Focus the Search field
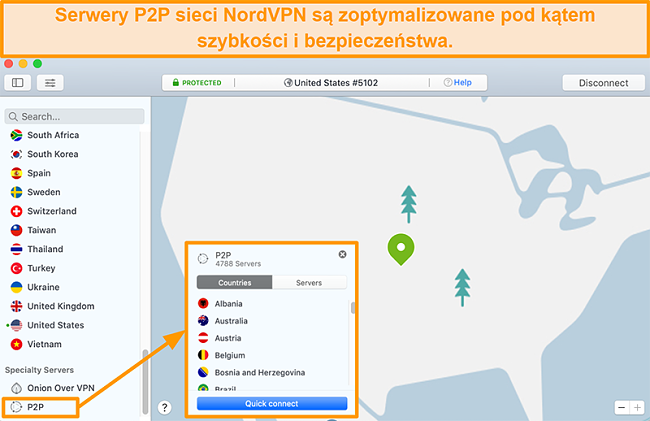 [75, 116]
